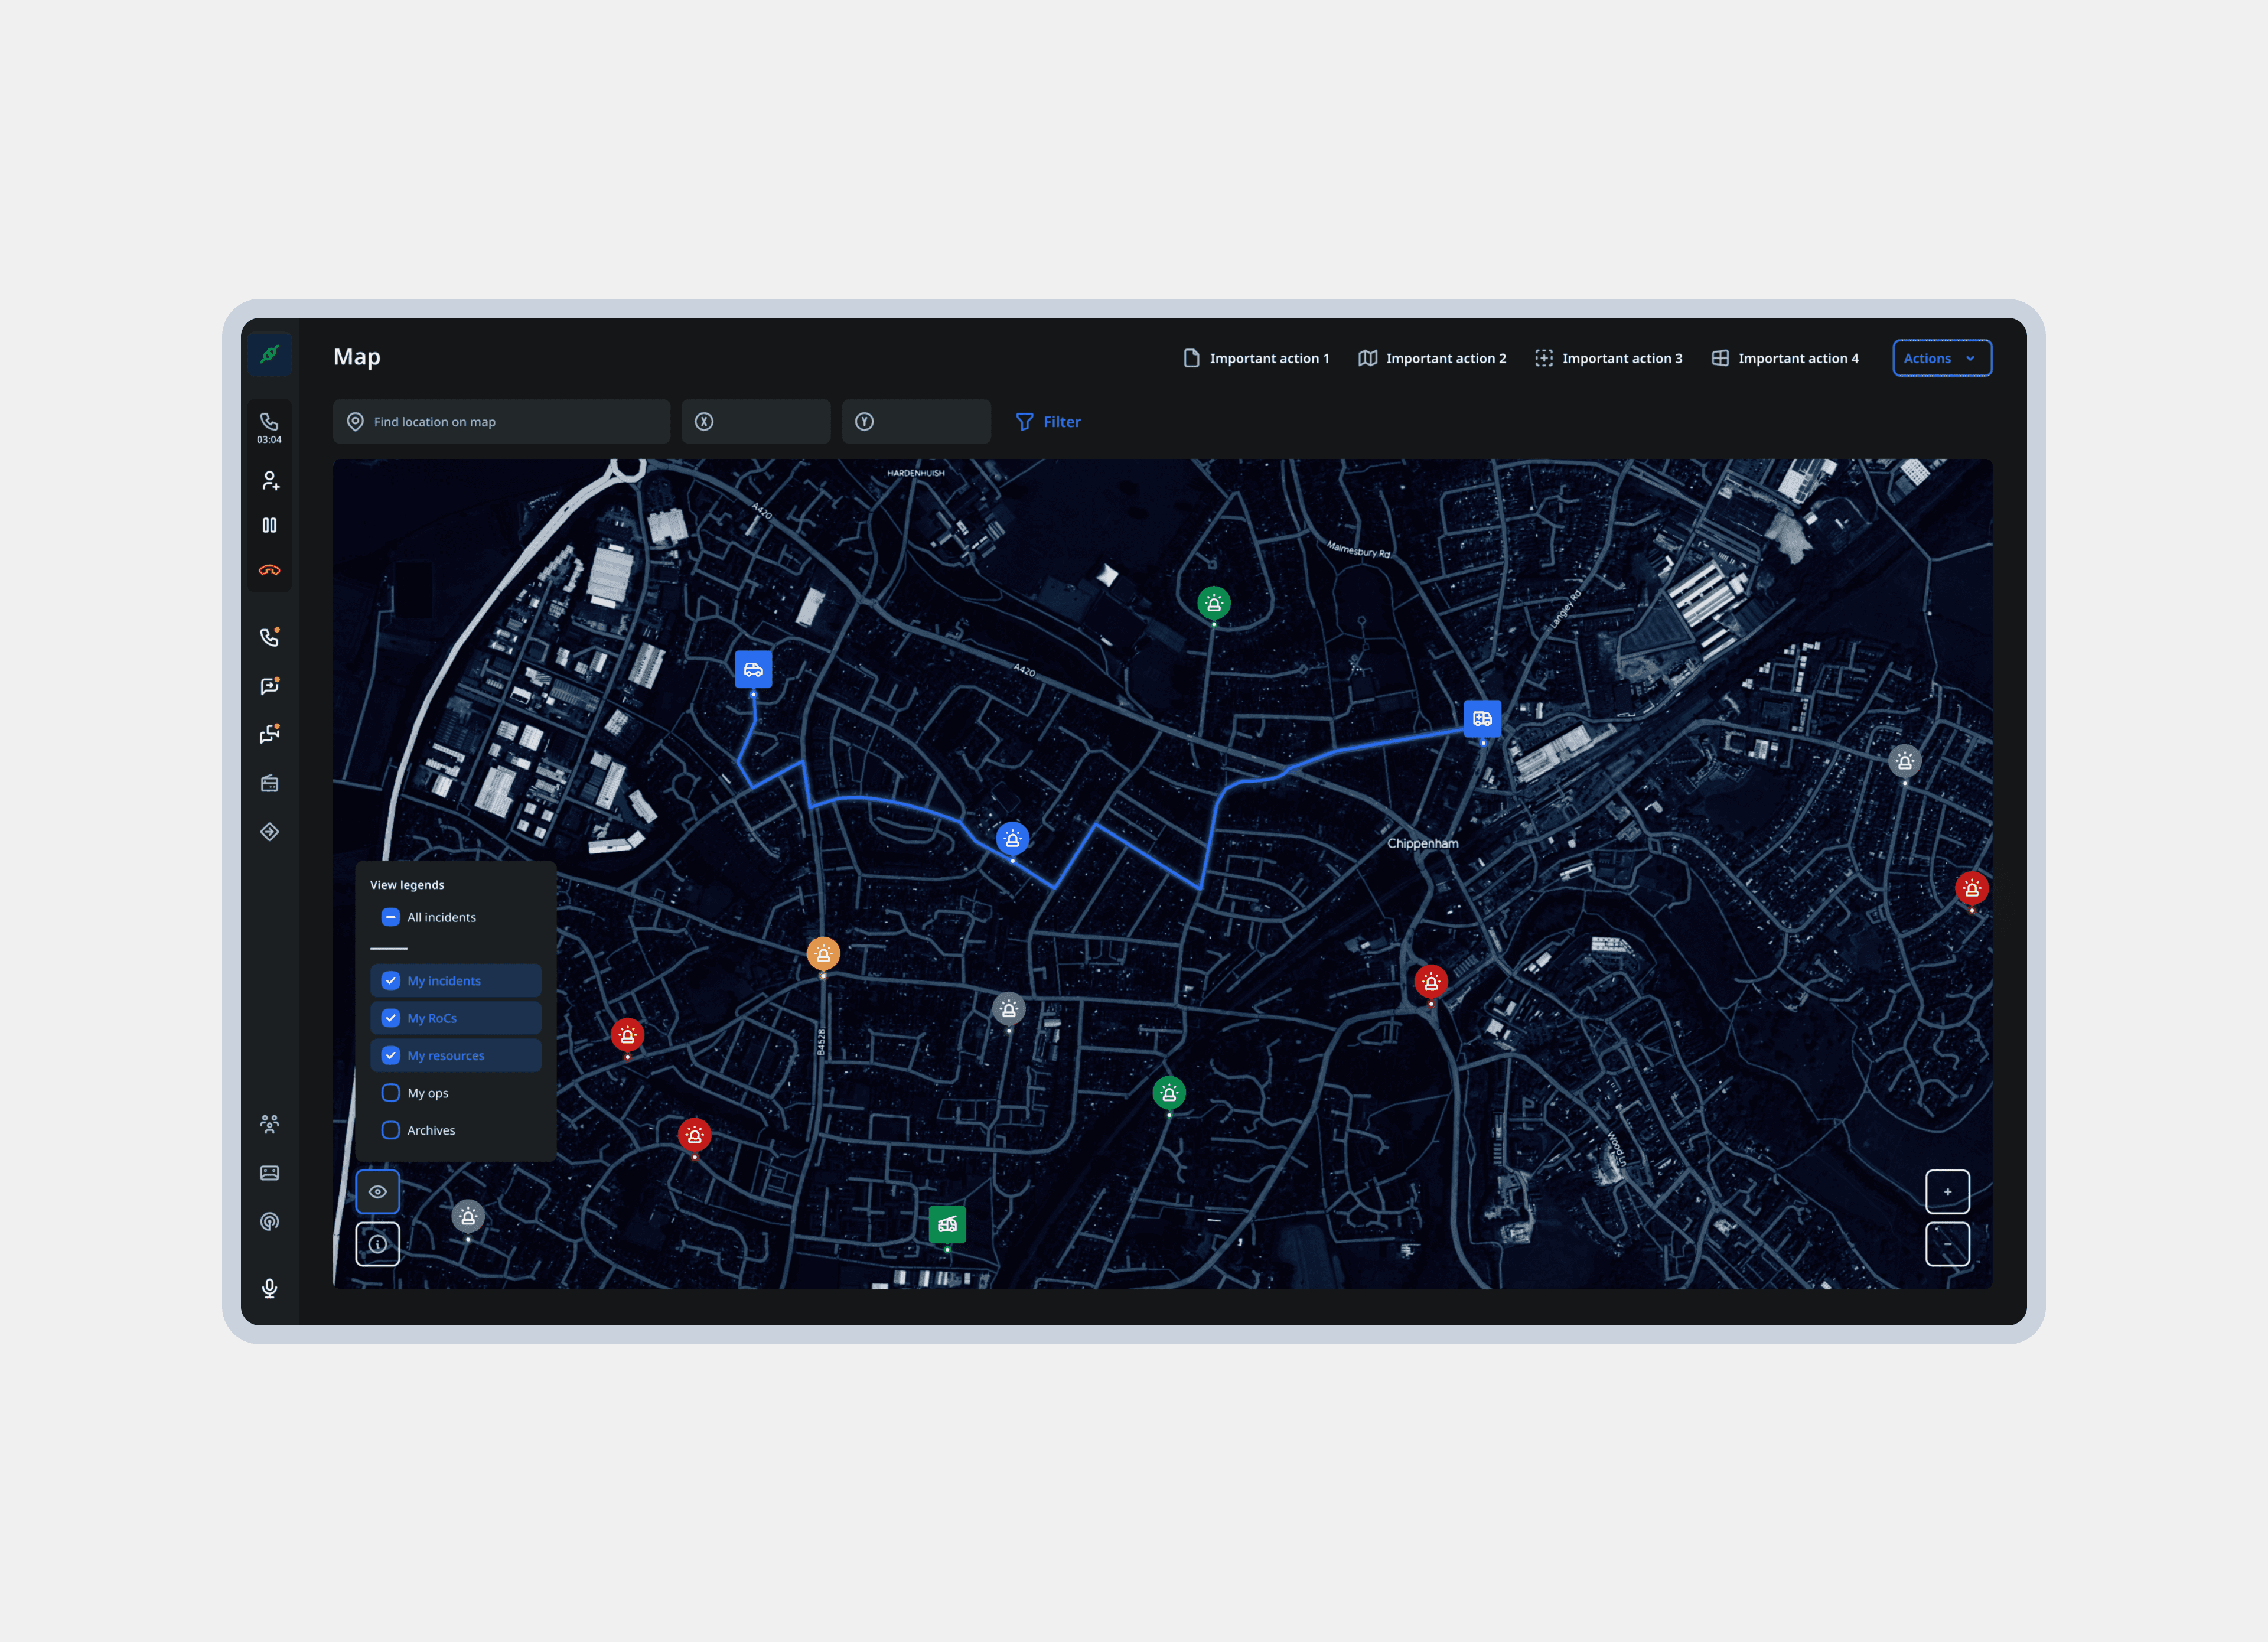This screenshot has width=2268, height=1642.
Task: Open the team group icon in sidebar
Action: tap(269, 1124)
